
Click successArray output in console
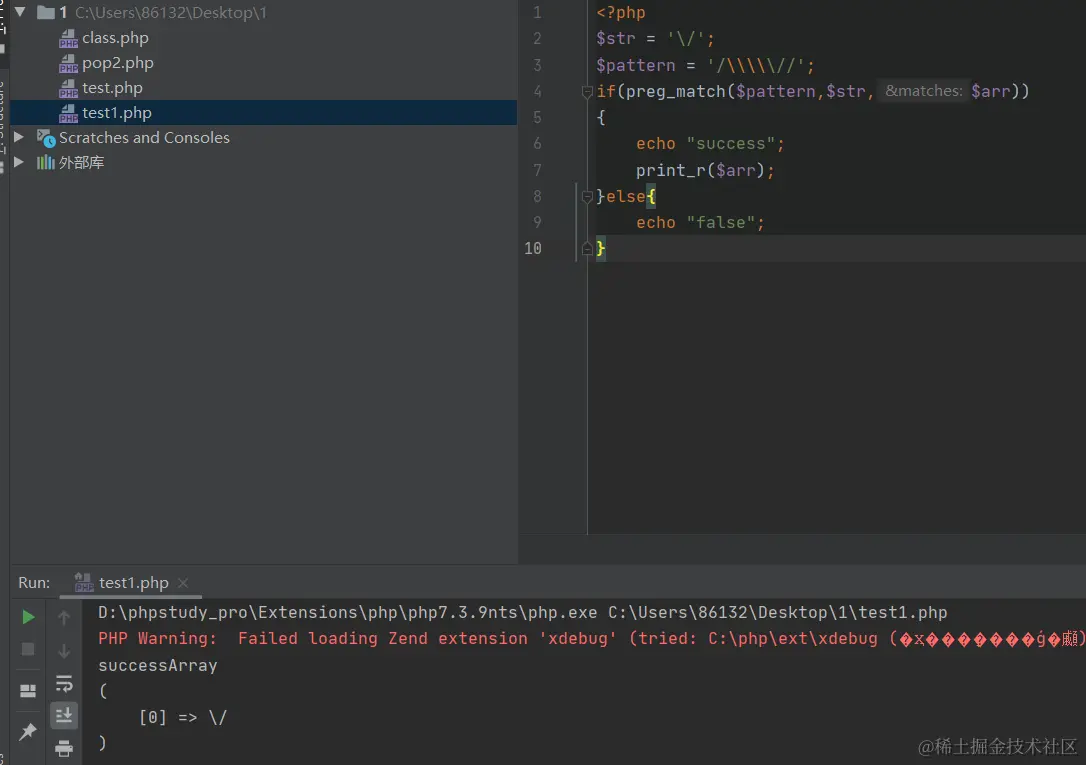157,665
